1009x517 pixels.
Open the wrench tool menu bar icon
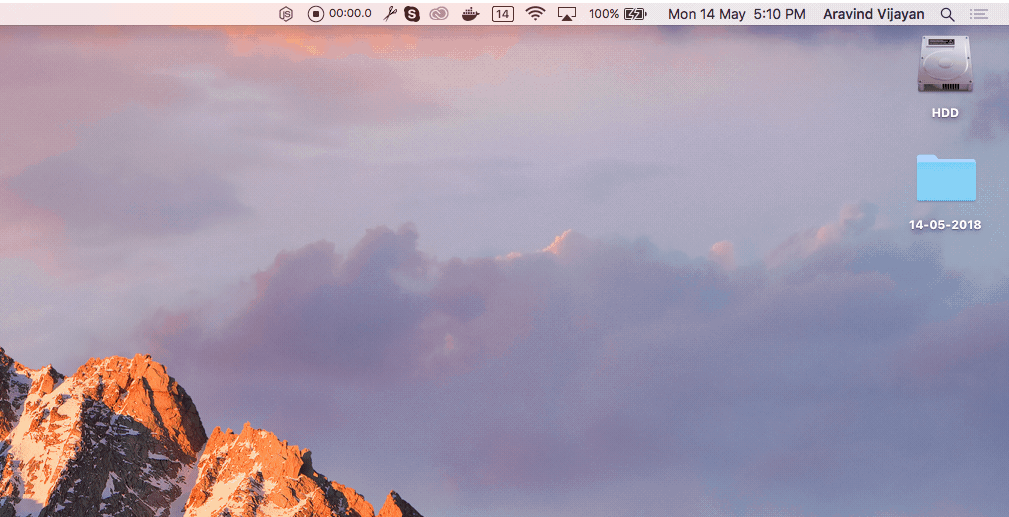tap(390, 14)
